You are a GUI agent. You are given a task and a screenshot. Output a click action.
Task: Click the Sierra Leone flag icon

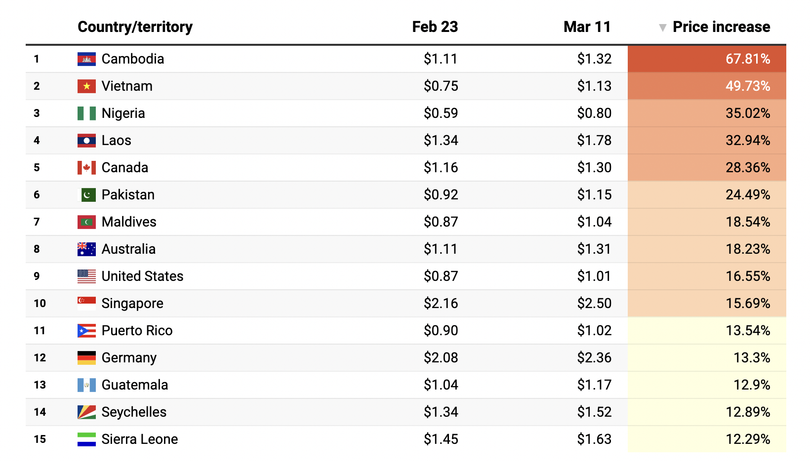(x=86, y=439)
